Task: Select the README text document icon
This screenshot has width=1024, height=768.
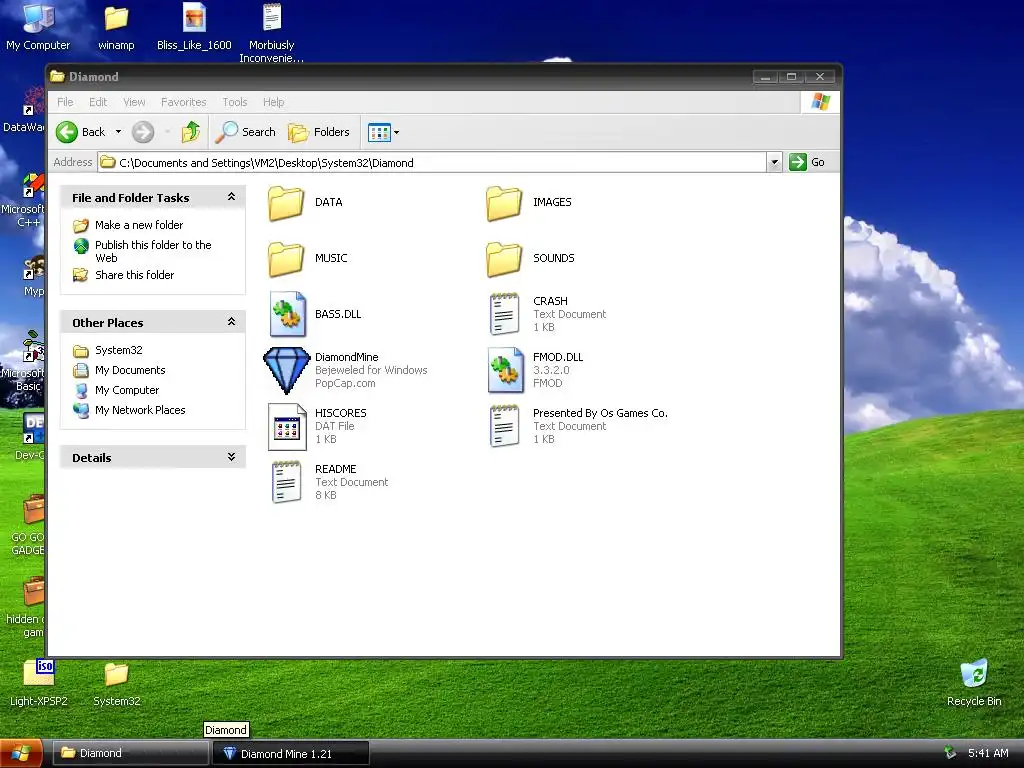Action: (x=287, y=483)
